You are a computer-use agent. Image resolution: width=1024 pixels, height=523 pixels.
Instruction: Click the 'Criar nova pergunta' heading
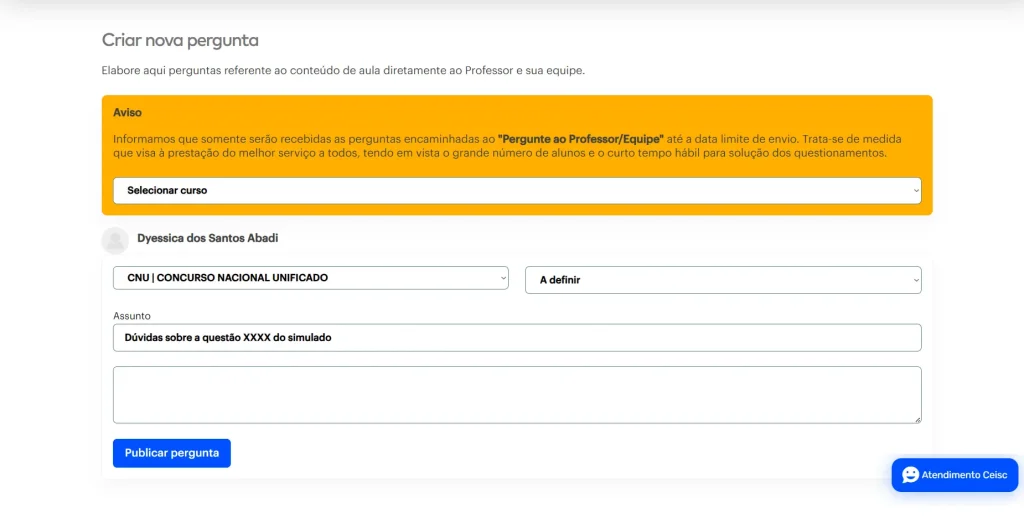[x=180, y=40]
